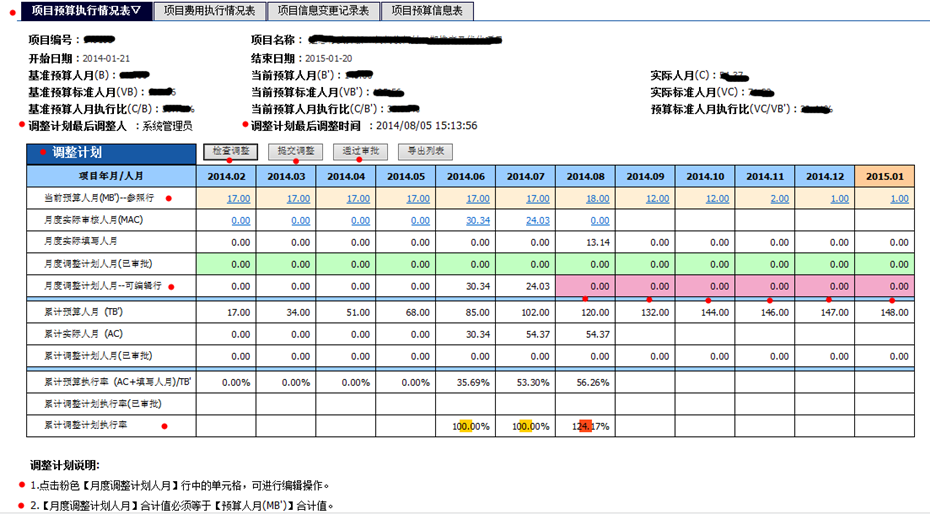Open the 30.34 MAC link for 2014.06
Screen dimensions: 930x514
(x=477, y=220)
